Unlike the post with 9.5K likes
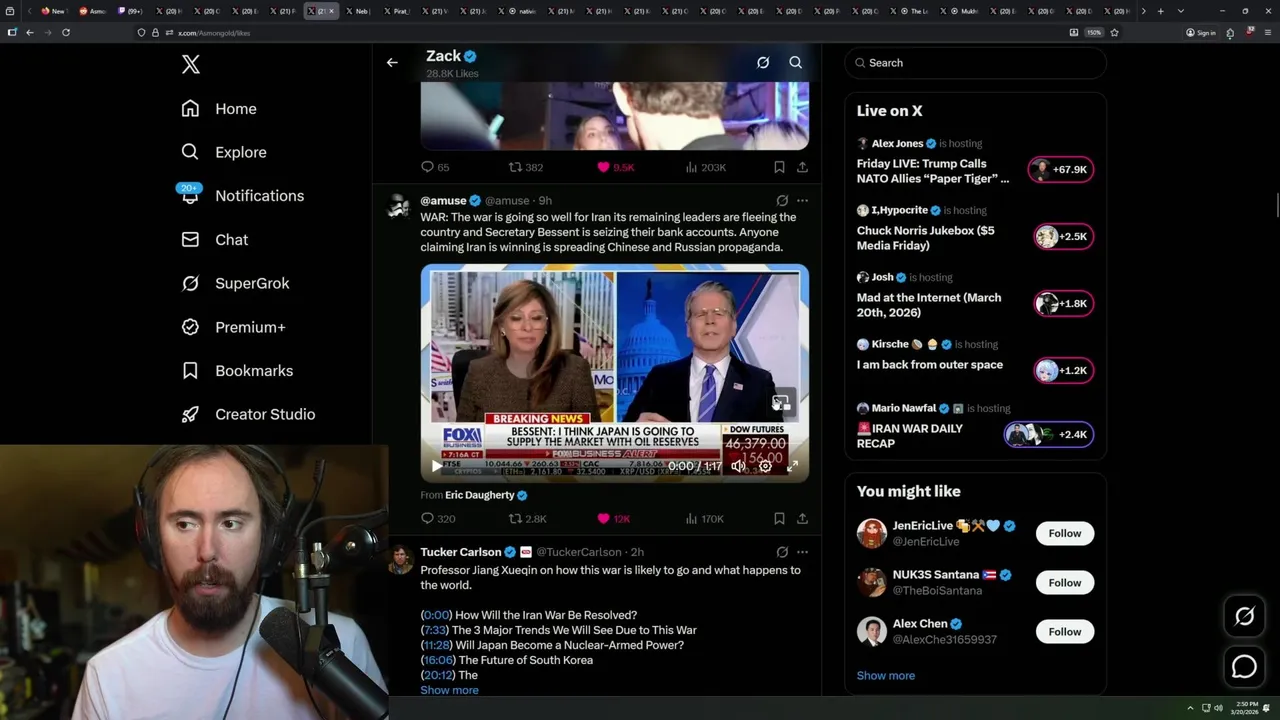The width and height of the screenshot is (1280, 720). (615, 167)
